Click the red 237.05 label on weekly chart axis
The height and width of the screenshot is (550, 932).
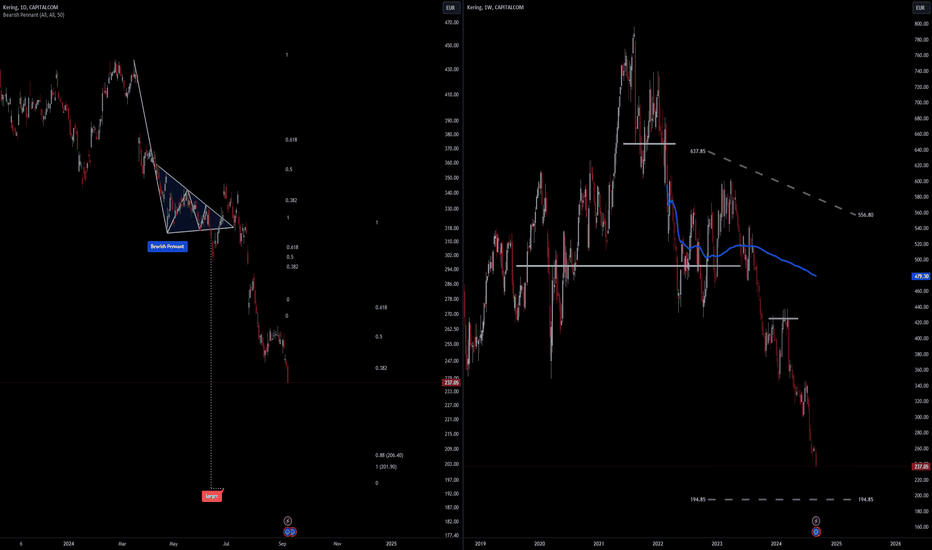coord(921,467)
